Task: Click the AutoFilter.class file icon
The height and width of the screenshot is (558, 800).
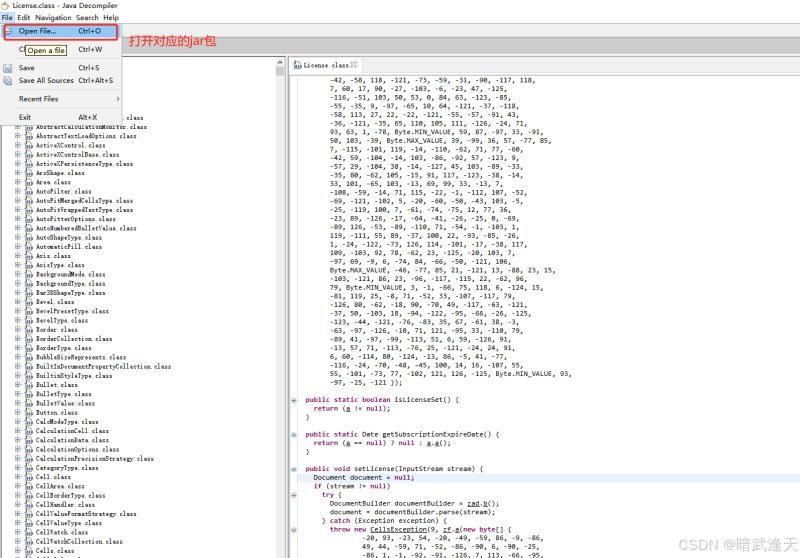Action: click(29, 191)
